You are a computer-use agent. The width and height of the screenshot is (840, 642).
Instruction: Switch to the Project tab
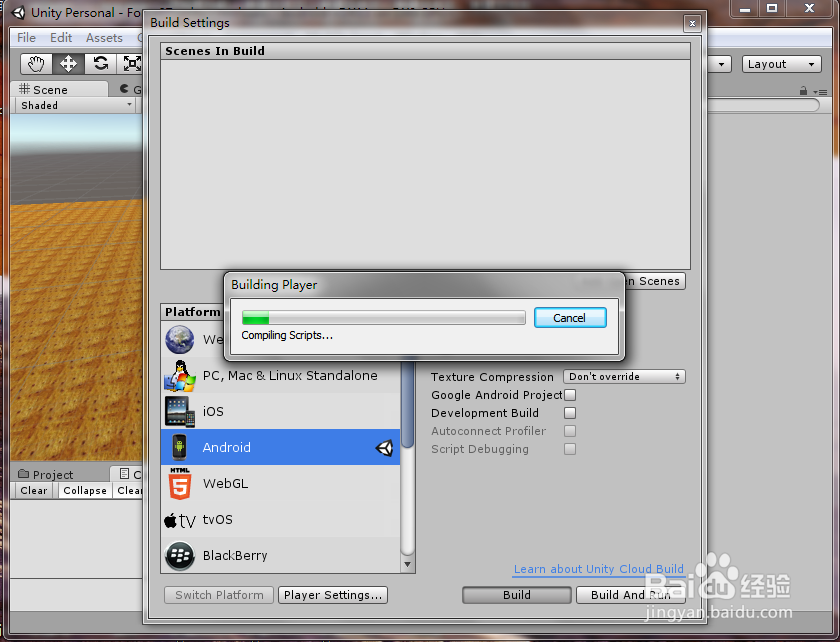[x=59, y=474]
